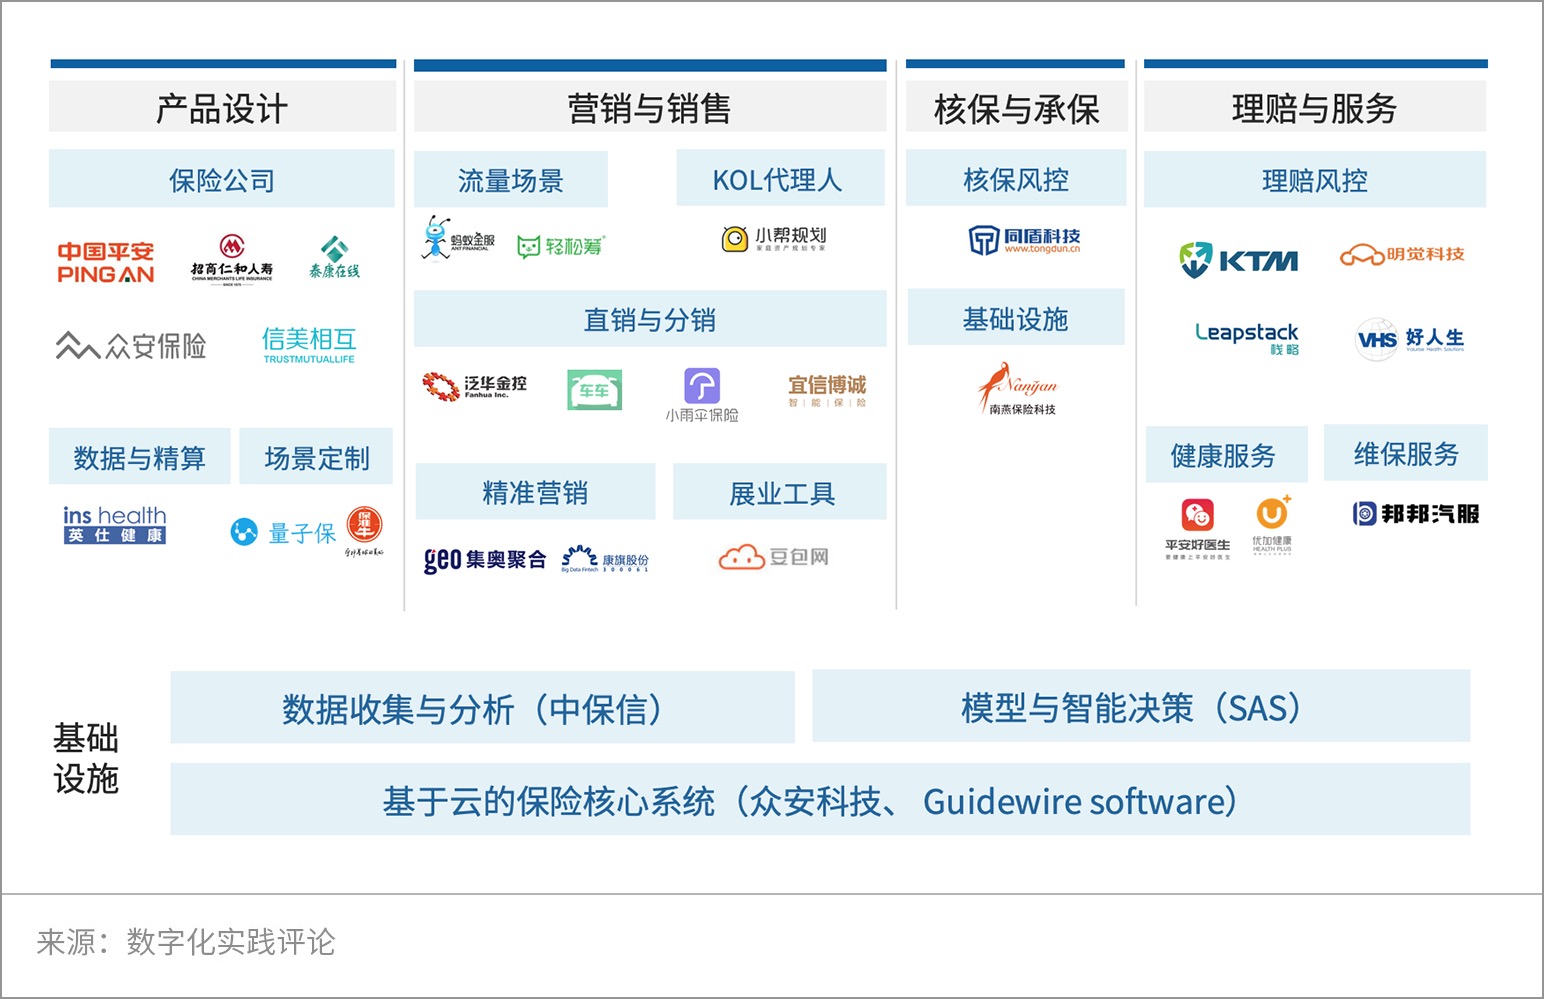1544x999 pixels.
Task: Click the 数据与精算 category label
Action: [x=140, y=457]
